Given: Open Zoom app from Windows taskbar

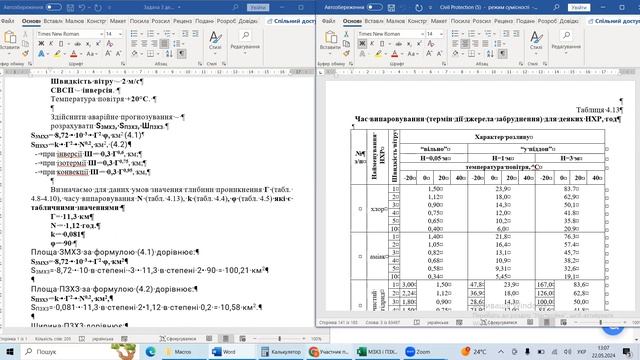Looking at the screenshot, I should tap(418, 351).
